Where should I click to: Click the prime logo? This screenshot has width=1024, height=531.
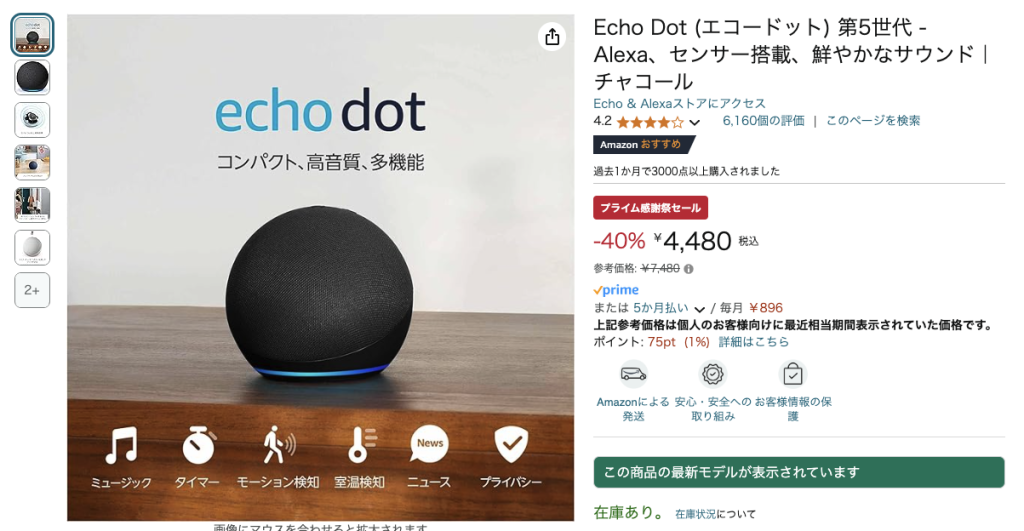click(616, 289)
